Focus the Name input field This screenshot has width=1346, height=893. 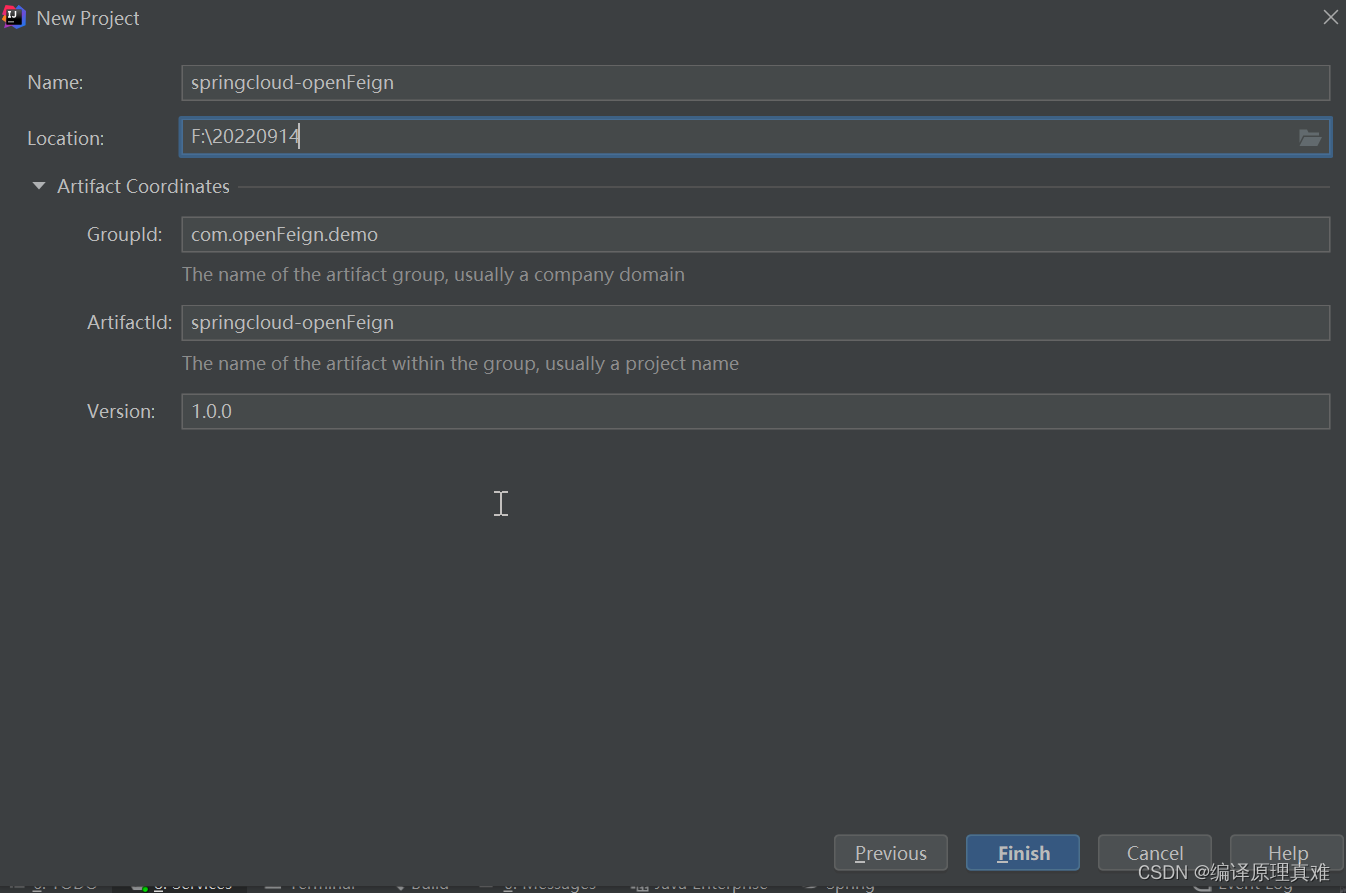755,83
